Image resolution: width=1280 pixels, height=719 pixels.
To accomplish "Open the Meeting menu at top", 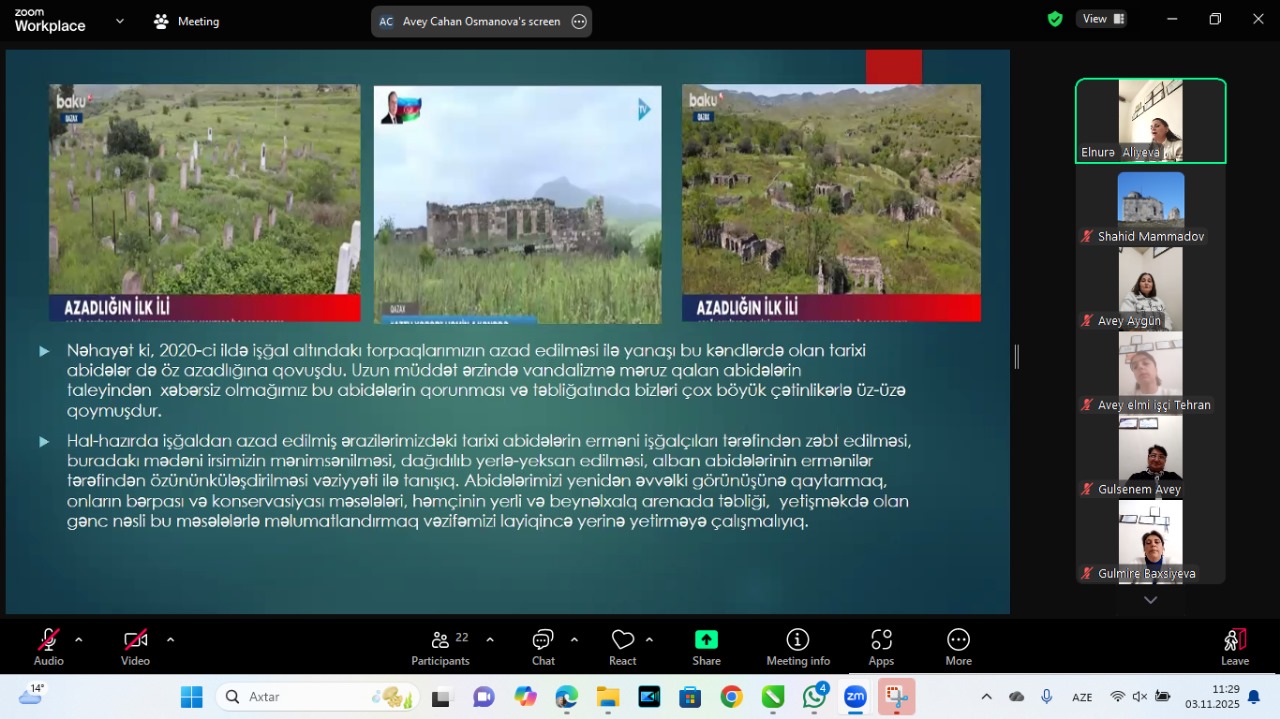I will (186, 21).
